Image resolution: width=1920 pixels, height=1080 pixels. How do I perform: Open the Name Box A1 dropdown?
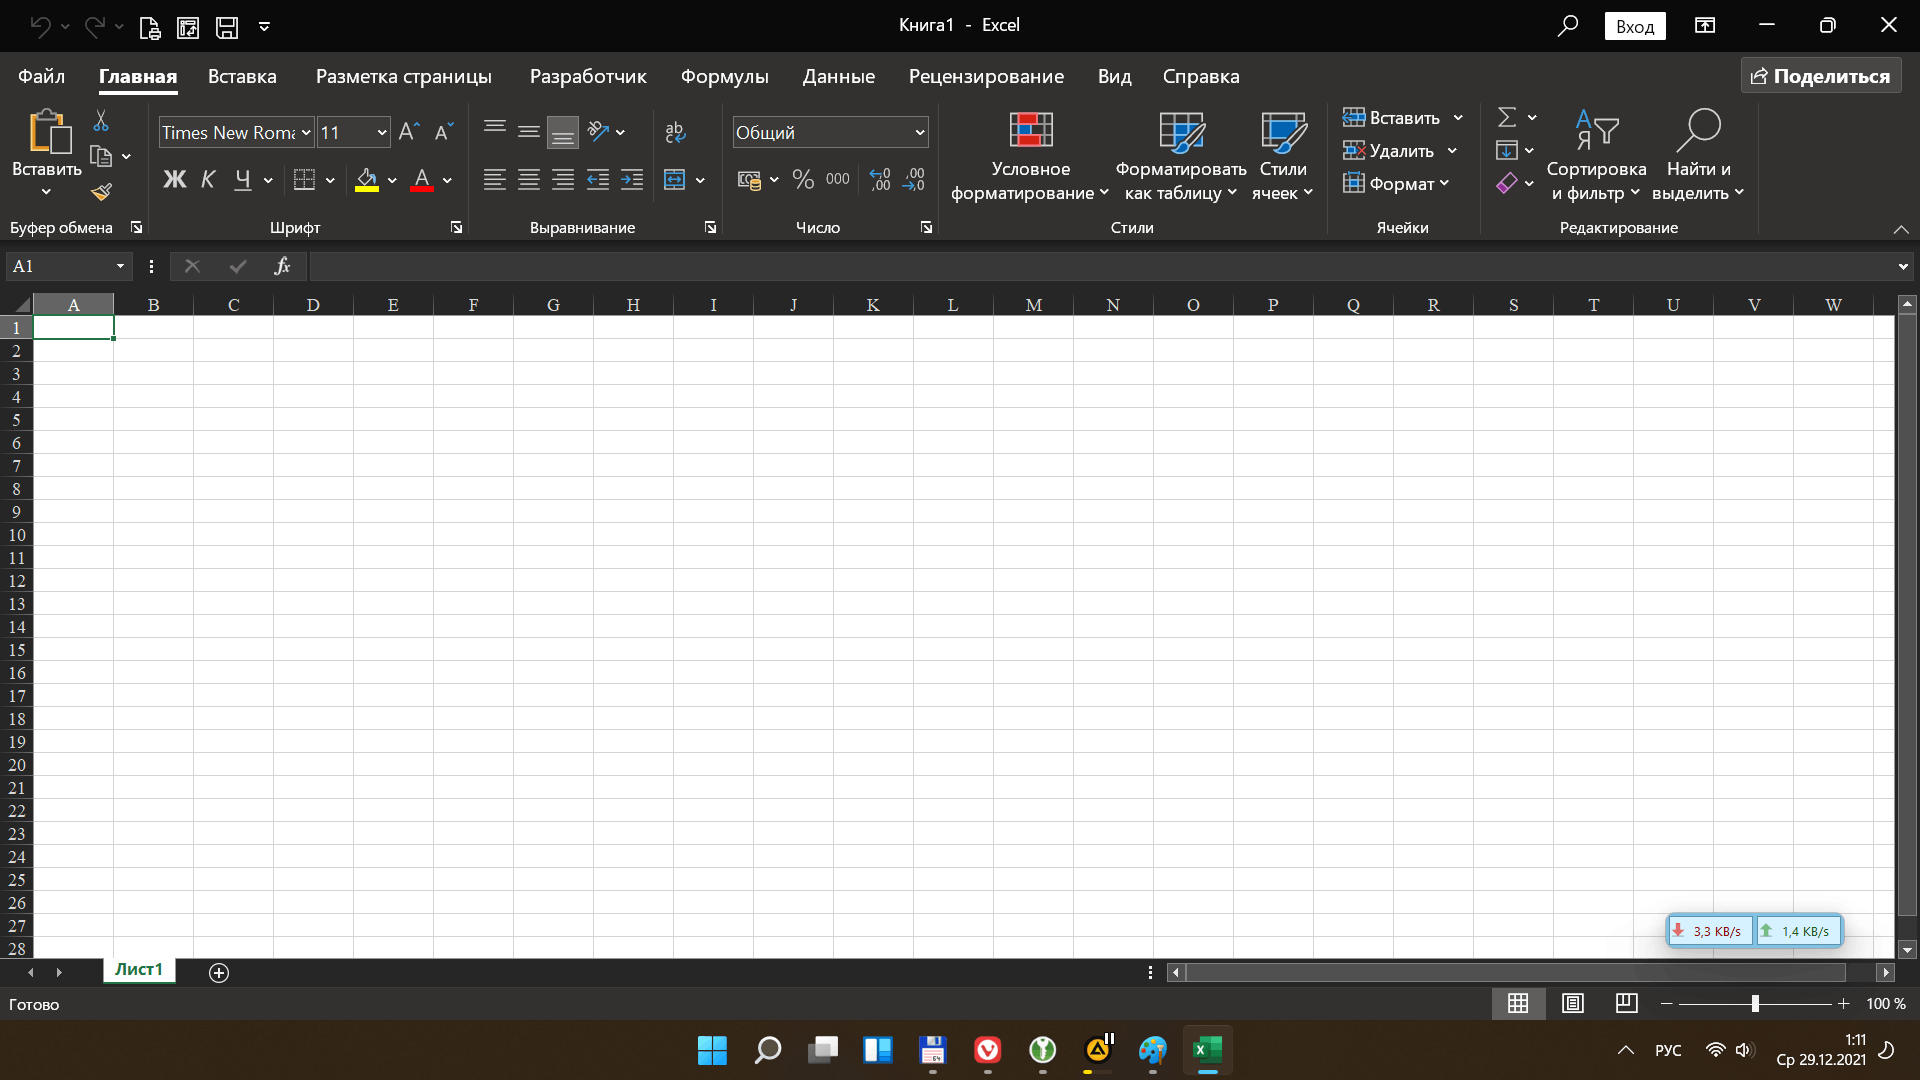(120, 266)
